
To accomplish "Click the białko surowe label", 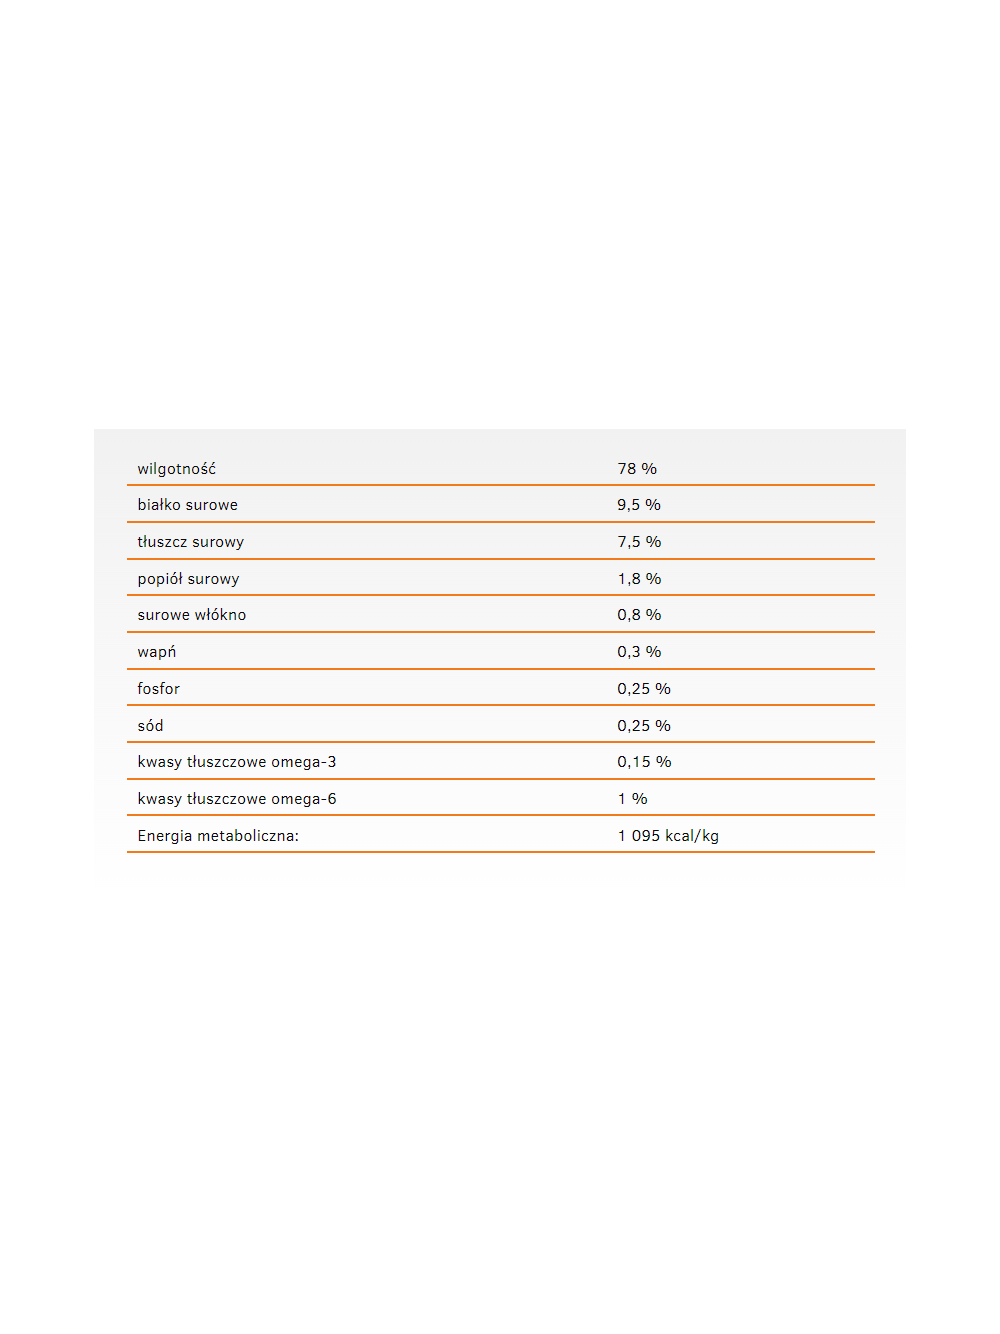I will 188,505.
